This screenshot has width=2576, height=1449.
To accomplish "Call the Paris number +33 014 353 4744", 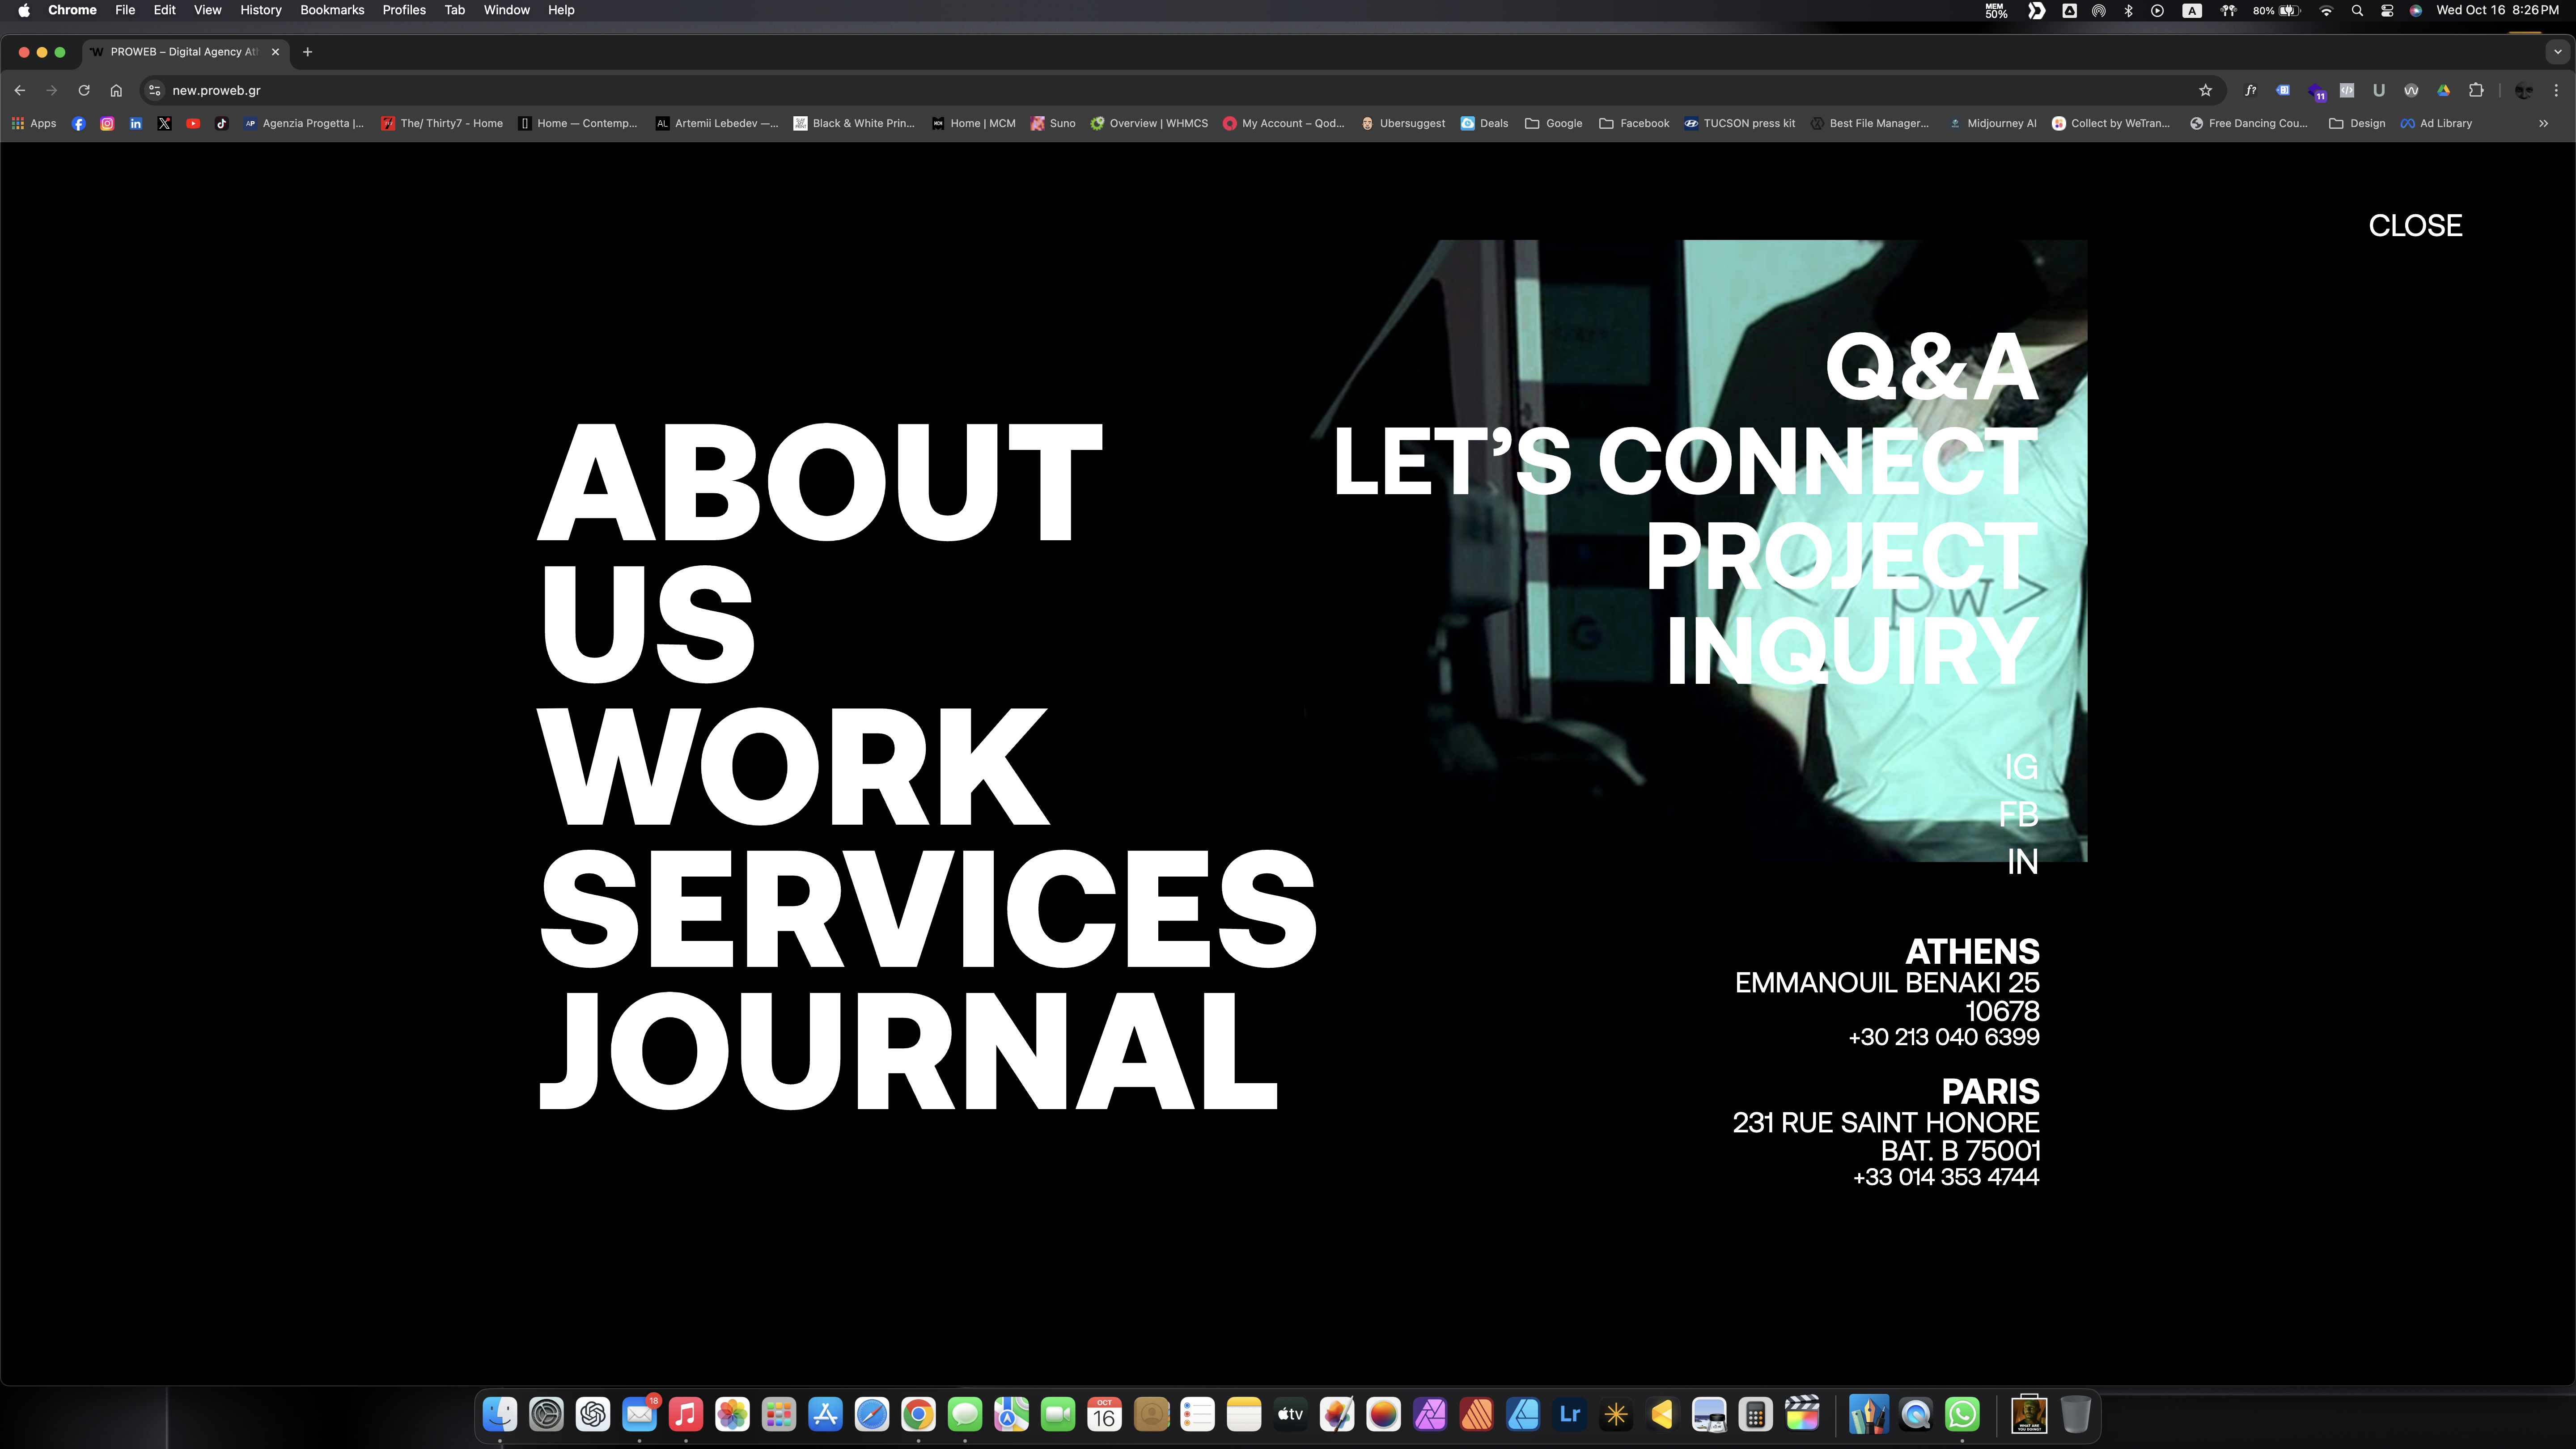I will [1946, 1177].
